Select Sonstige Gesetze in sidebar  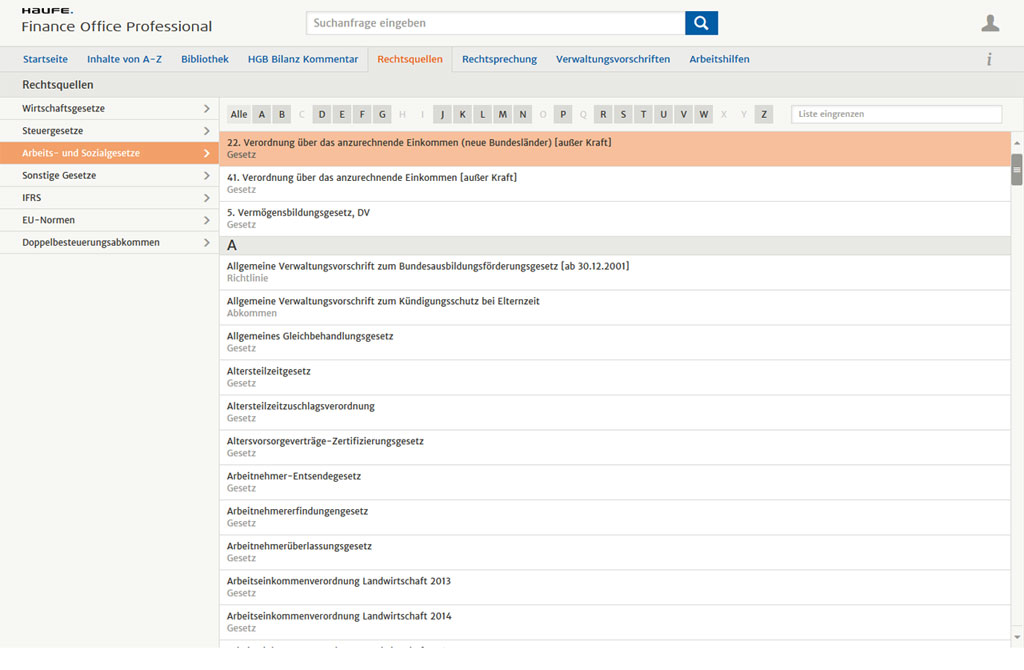coord(109,175)
